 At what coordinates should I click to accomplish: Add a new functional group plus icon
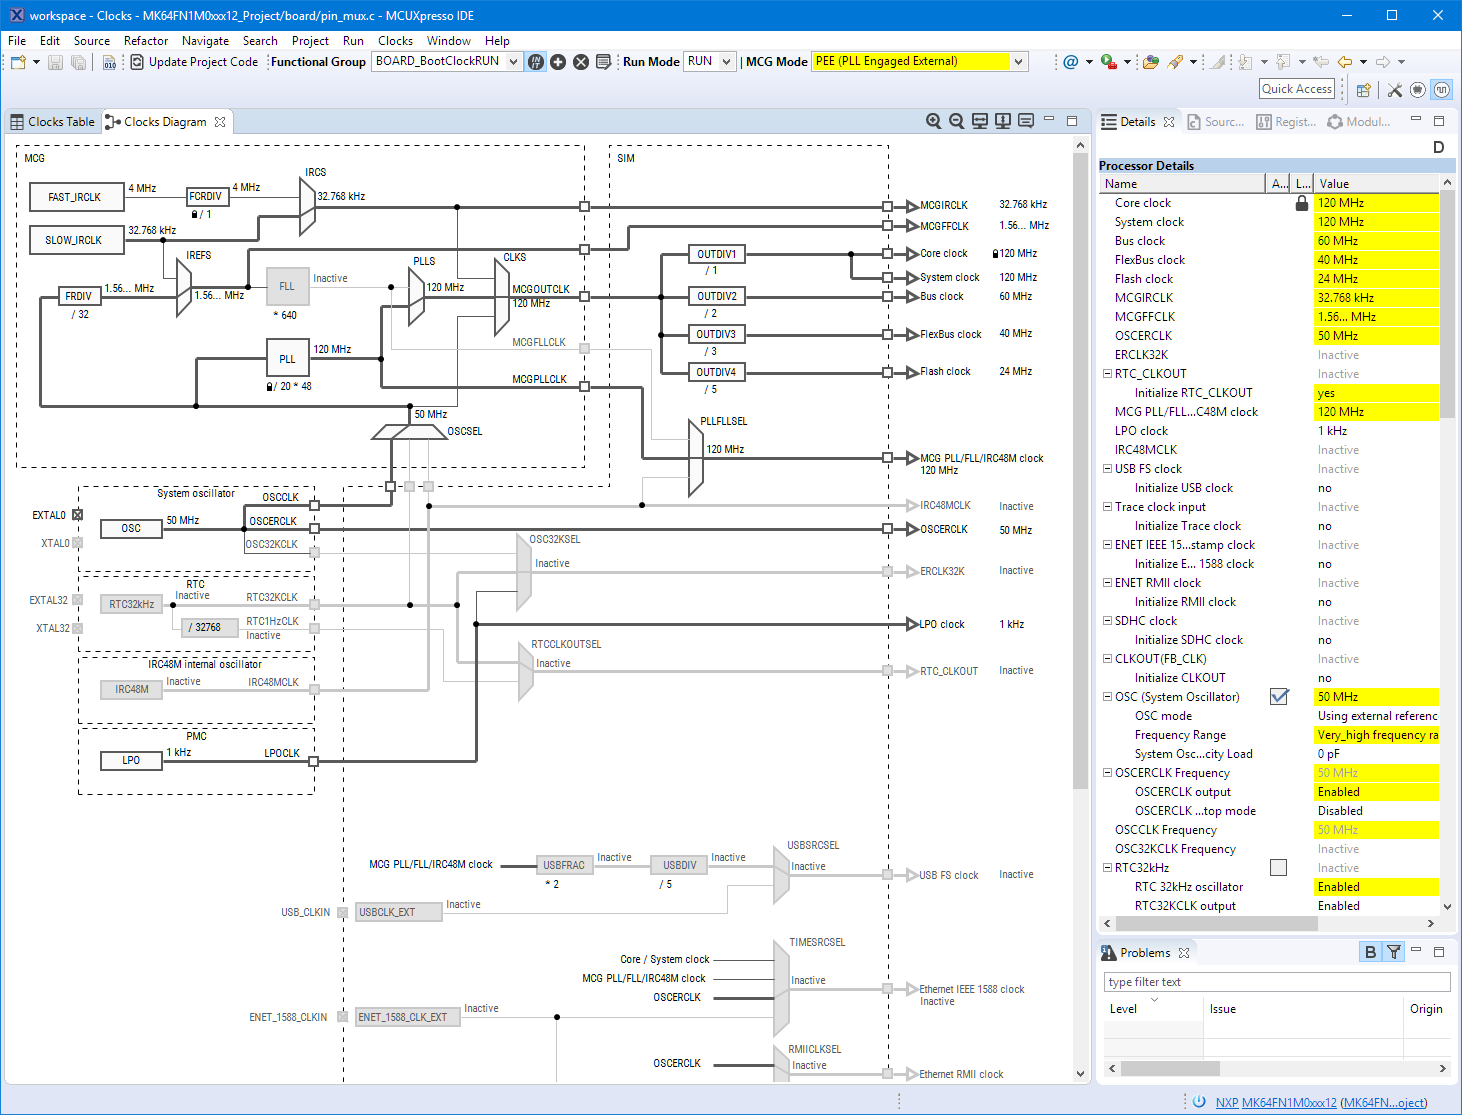[558, 62]
